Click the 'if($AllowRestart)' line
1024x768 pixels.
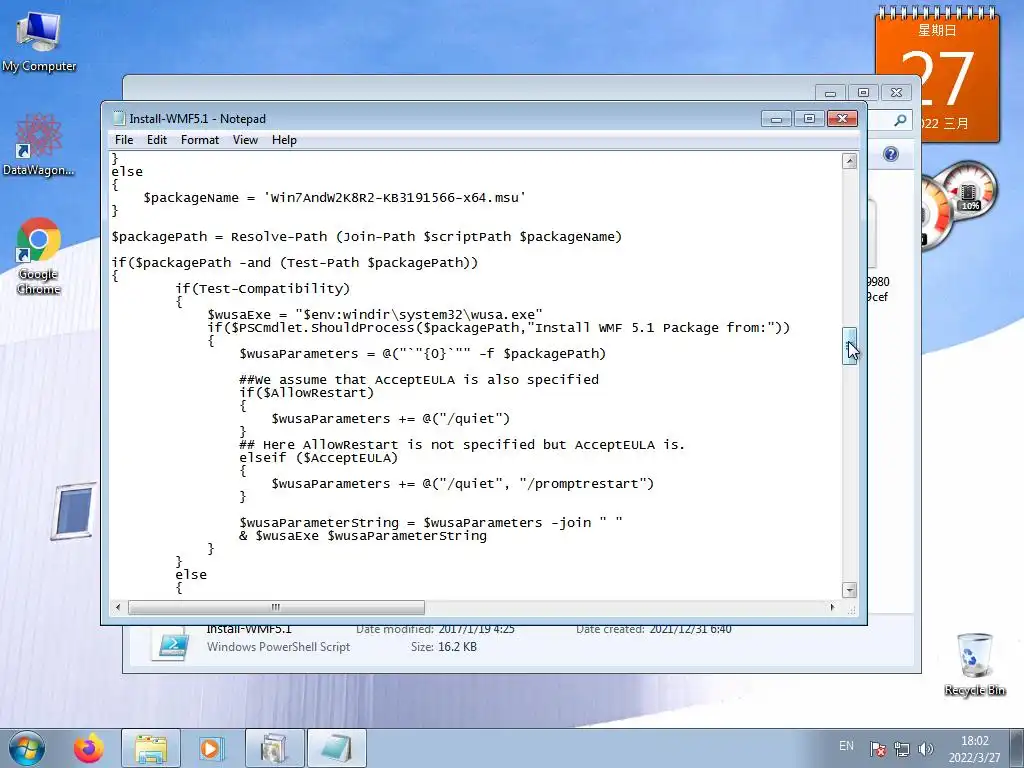coord(306,392)
